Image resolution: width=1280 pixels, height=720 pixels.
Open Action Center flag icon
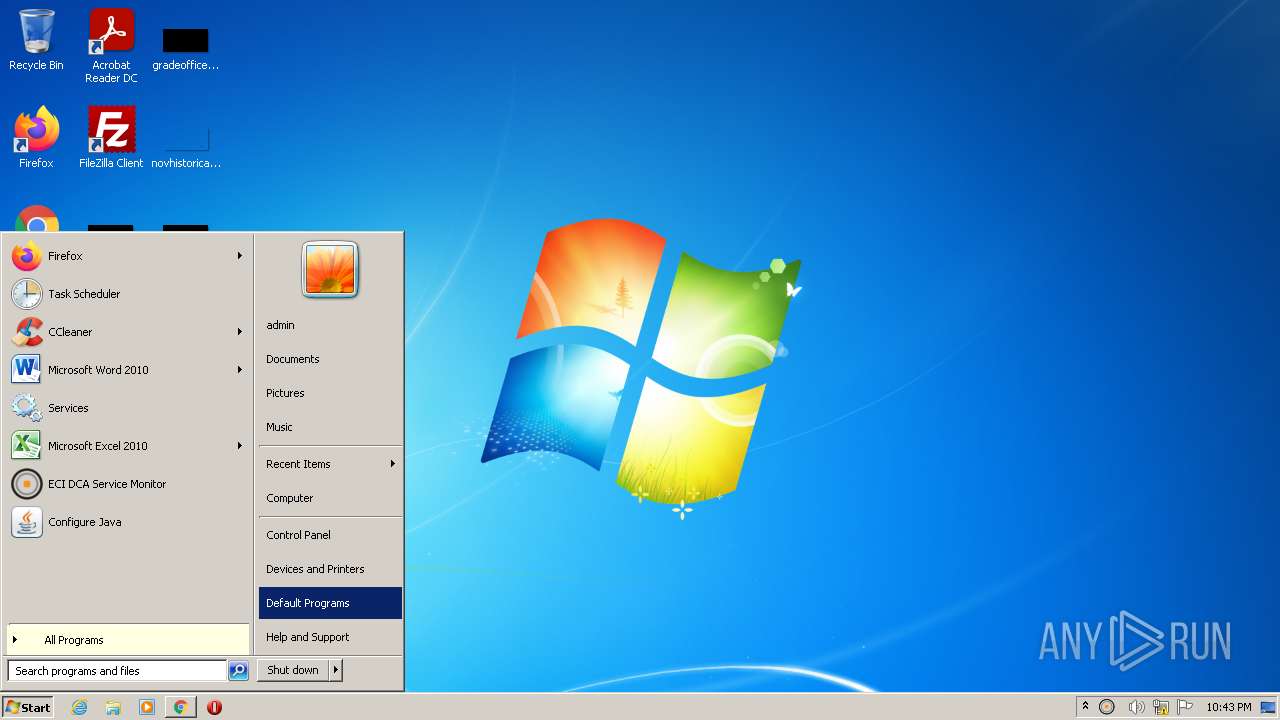tap(1185, 707)
